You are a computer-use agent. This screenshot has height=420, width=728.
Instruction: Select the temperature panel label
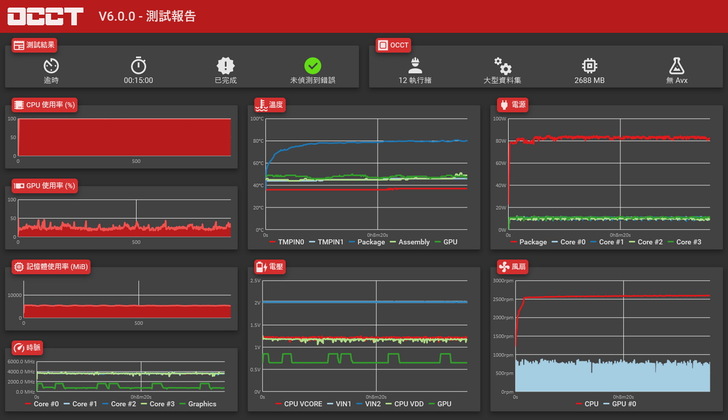click(x=270, y=105)
